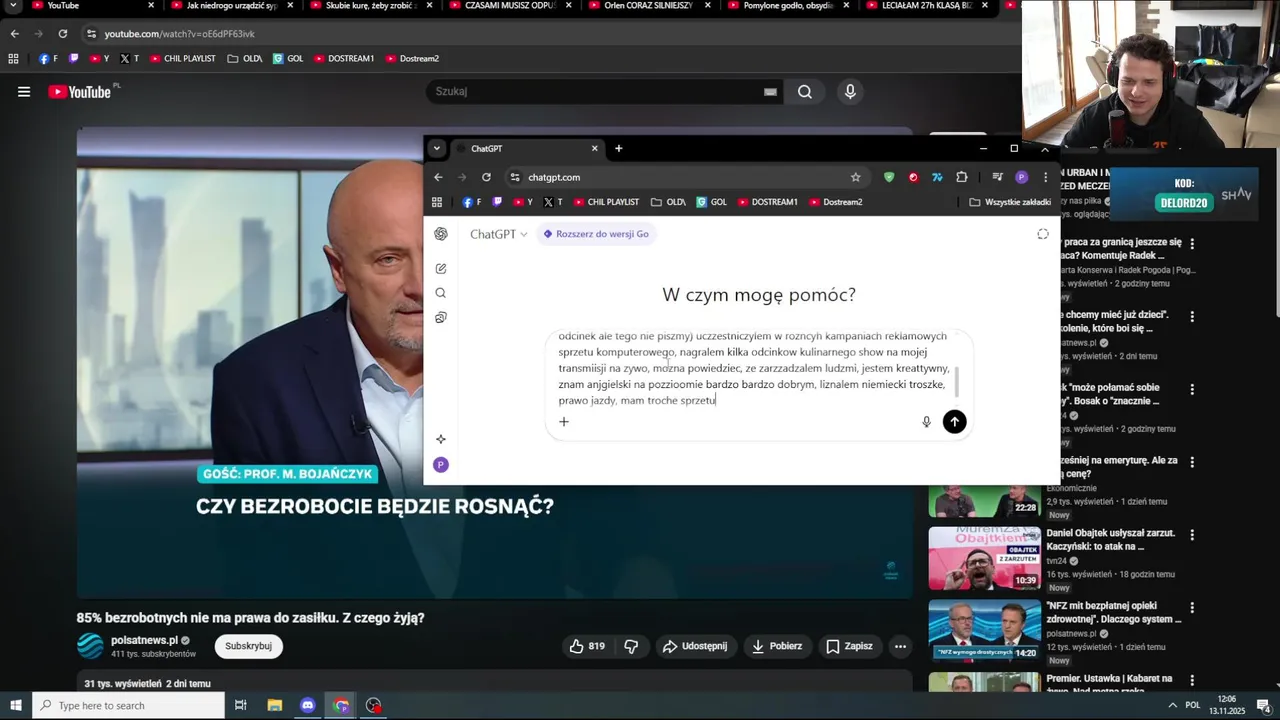
Task: Open the Windows Start menu
Action: click(16, 706)
